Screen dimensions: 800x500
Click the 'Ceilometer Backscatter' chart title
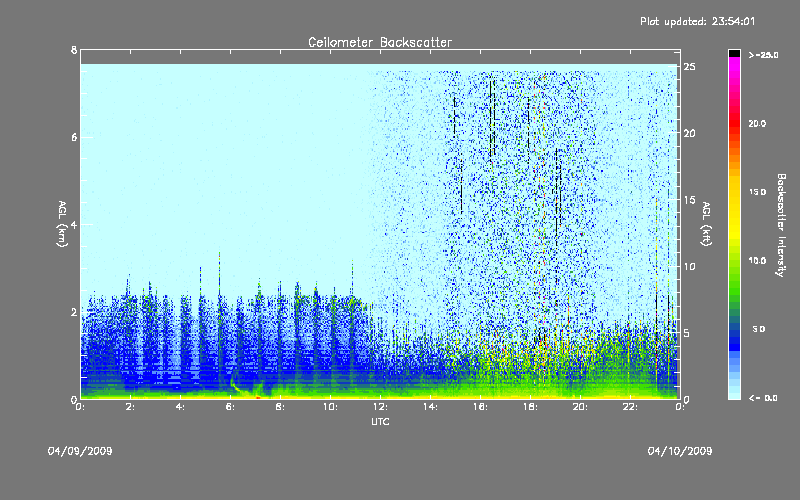click(380, 42)
